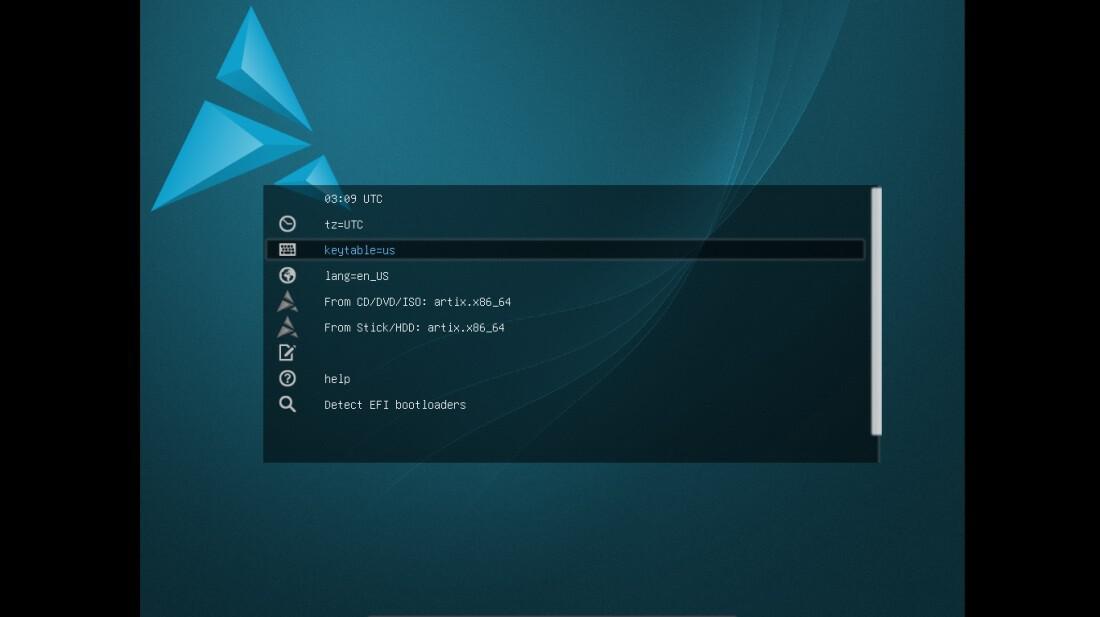Click the keyboard icon for keytable
1100x617 pixels.
click(x=287, y=250)
